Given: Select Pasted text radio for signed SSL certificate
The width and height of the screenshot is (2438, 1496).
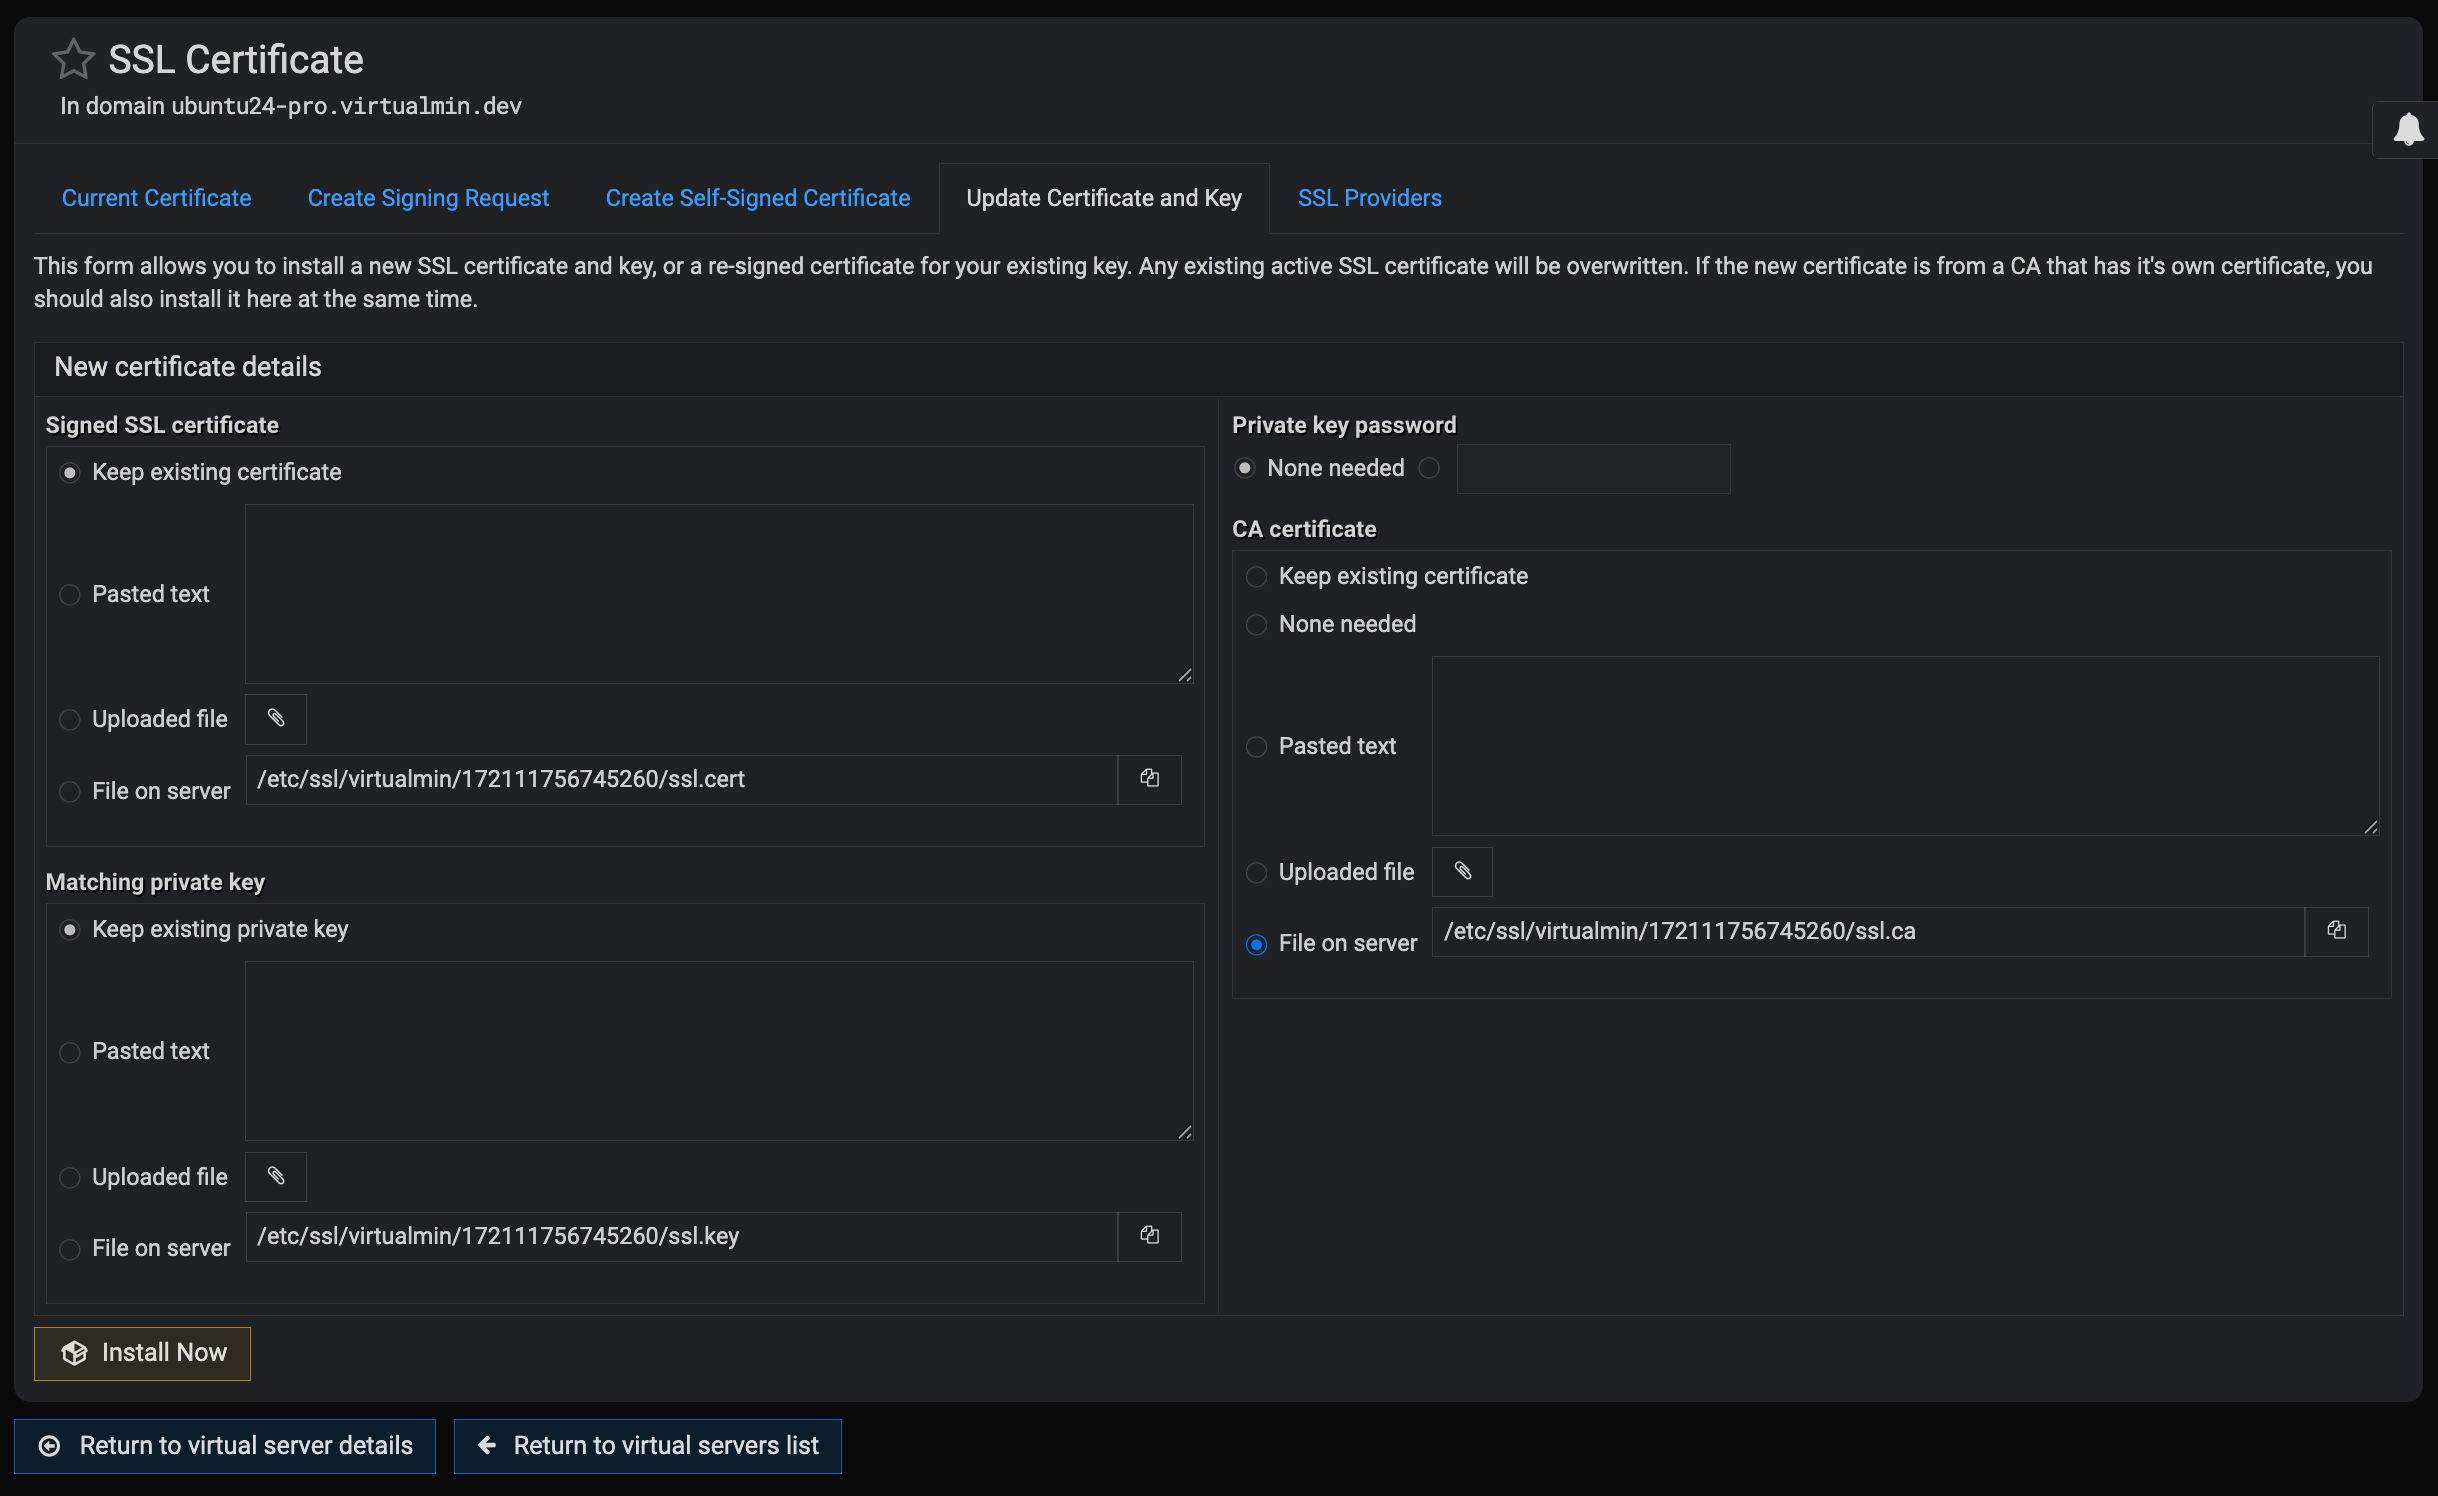Looking at the screenshot, I should (70, 595).
